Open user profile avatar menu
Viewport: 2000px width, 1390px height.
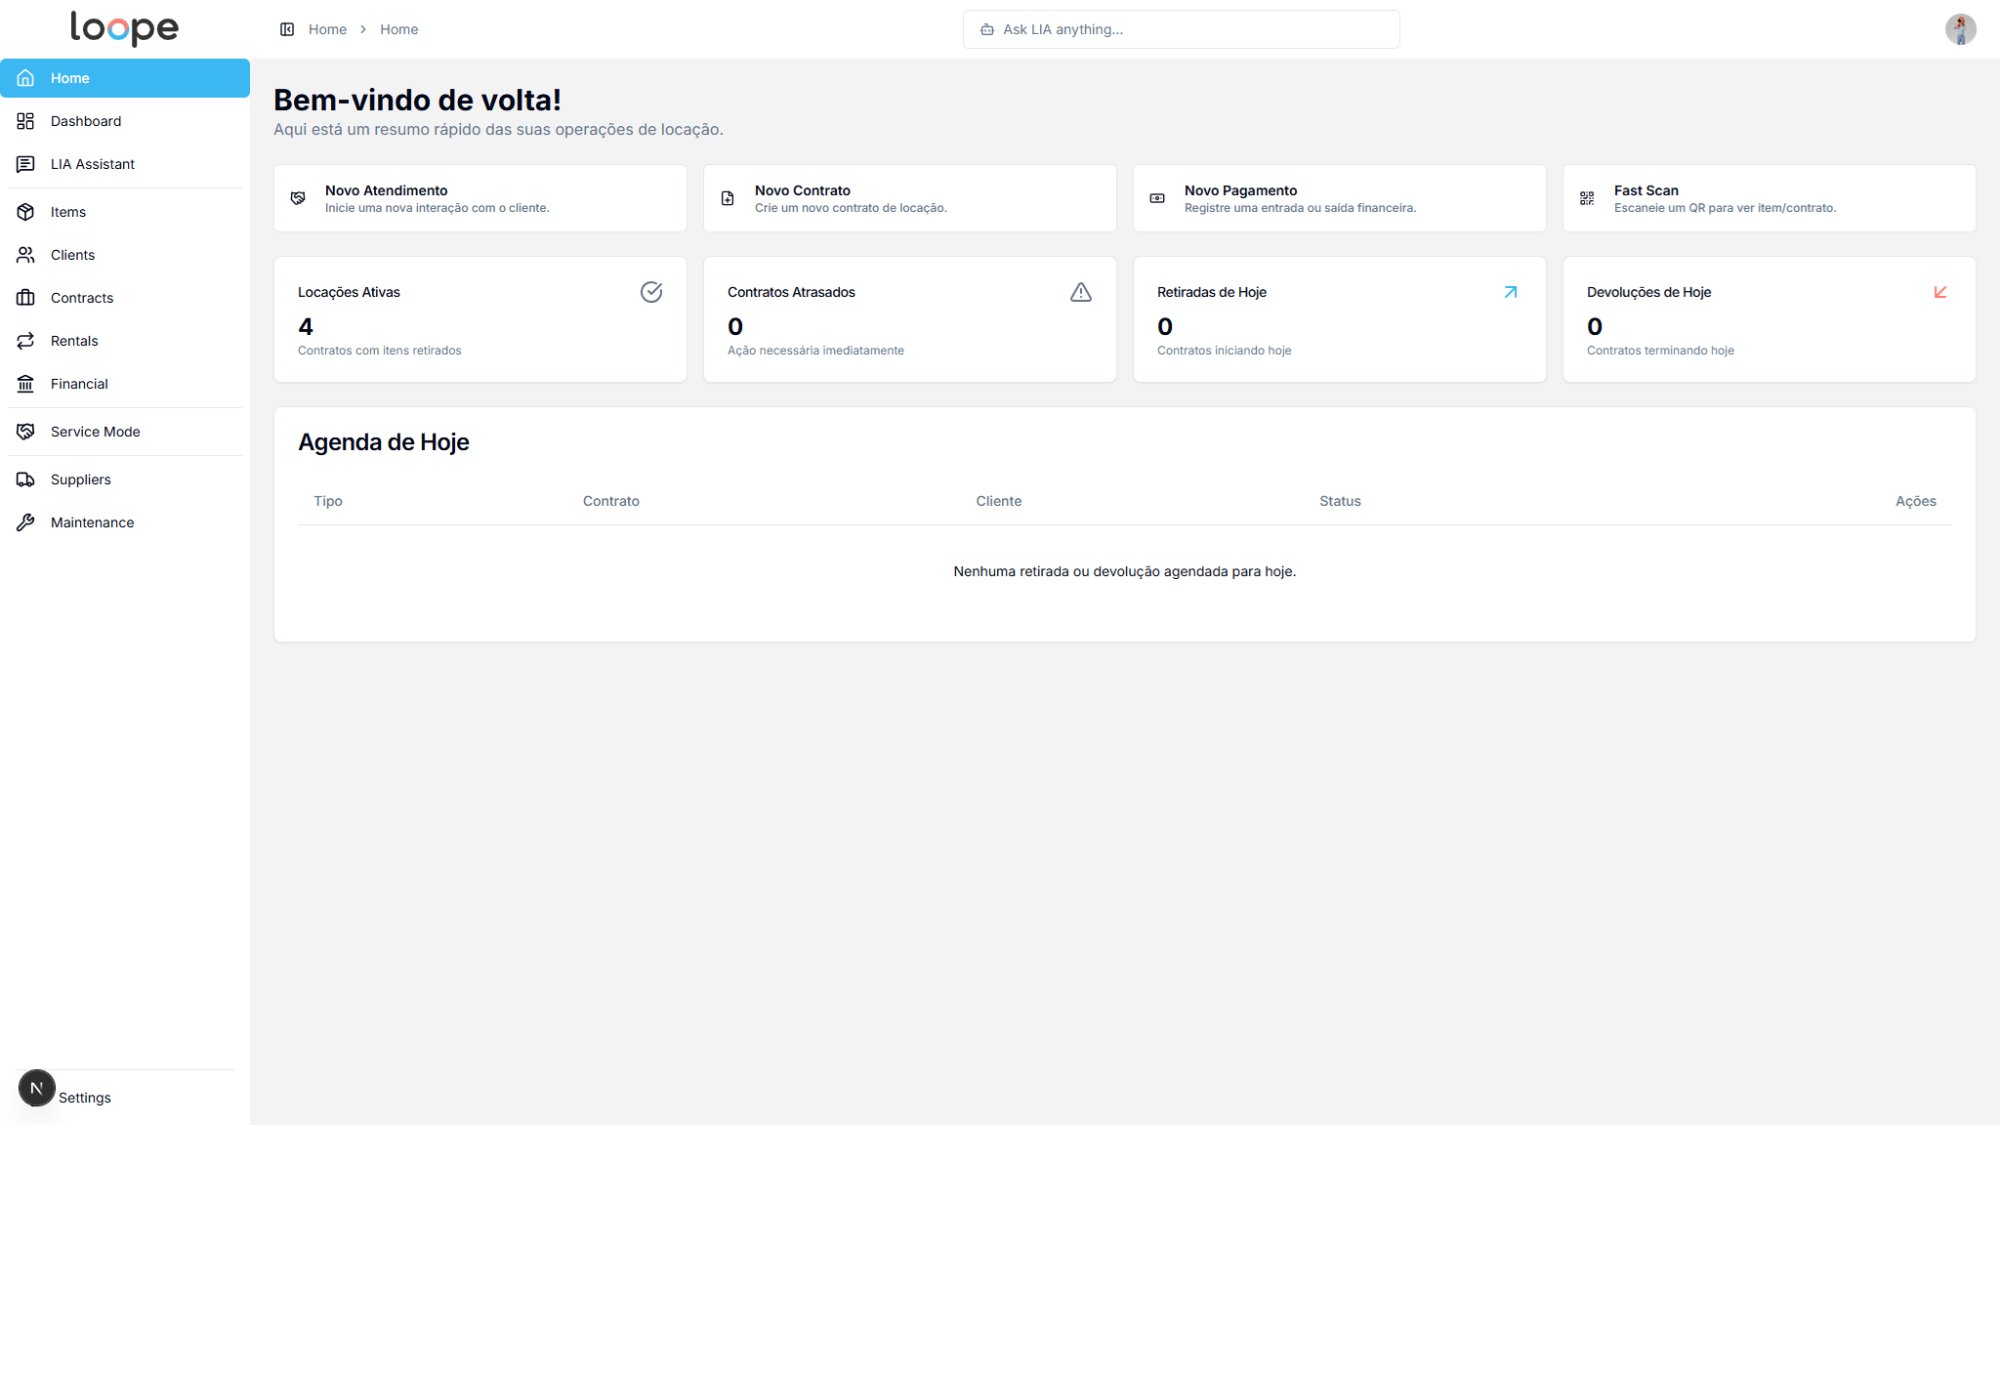[1960, 29]
